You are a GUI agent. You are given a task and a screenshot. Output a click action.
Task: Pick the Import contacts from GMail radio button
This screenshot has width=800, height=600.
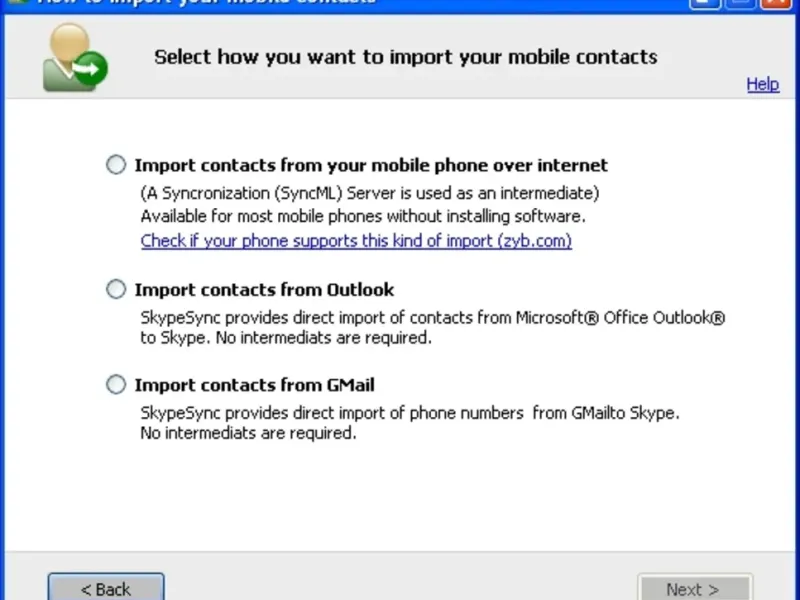(117, 385)
